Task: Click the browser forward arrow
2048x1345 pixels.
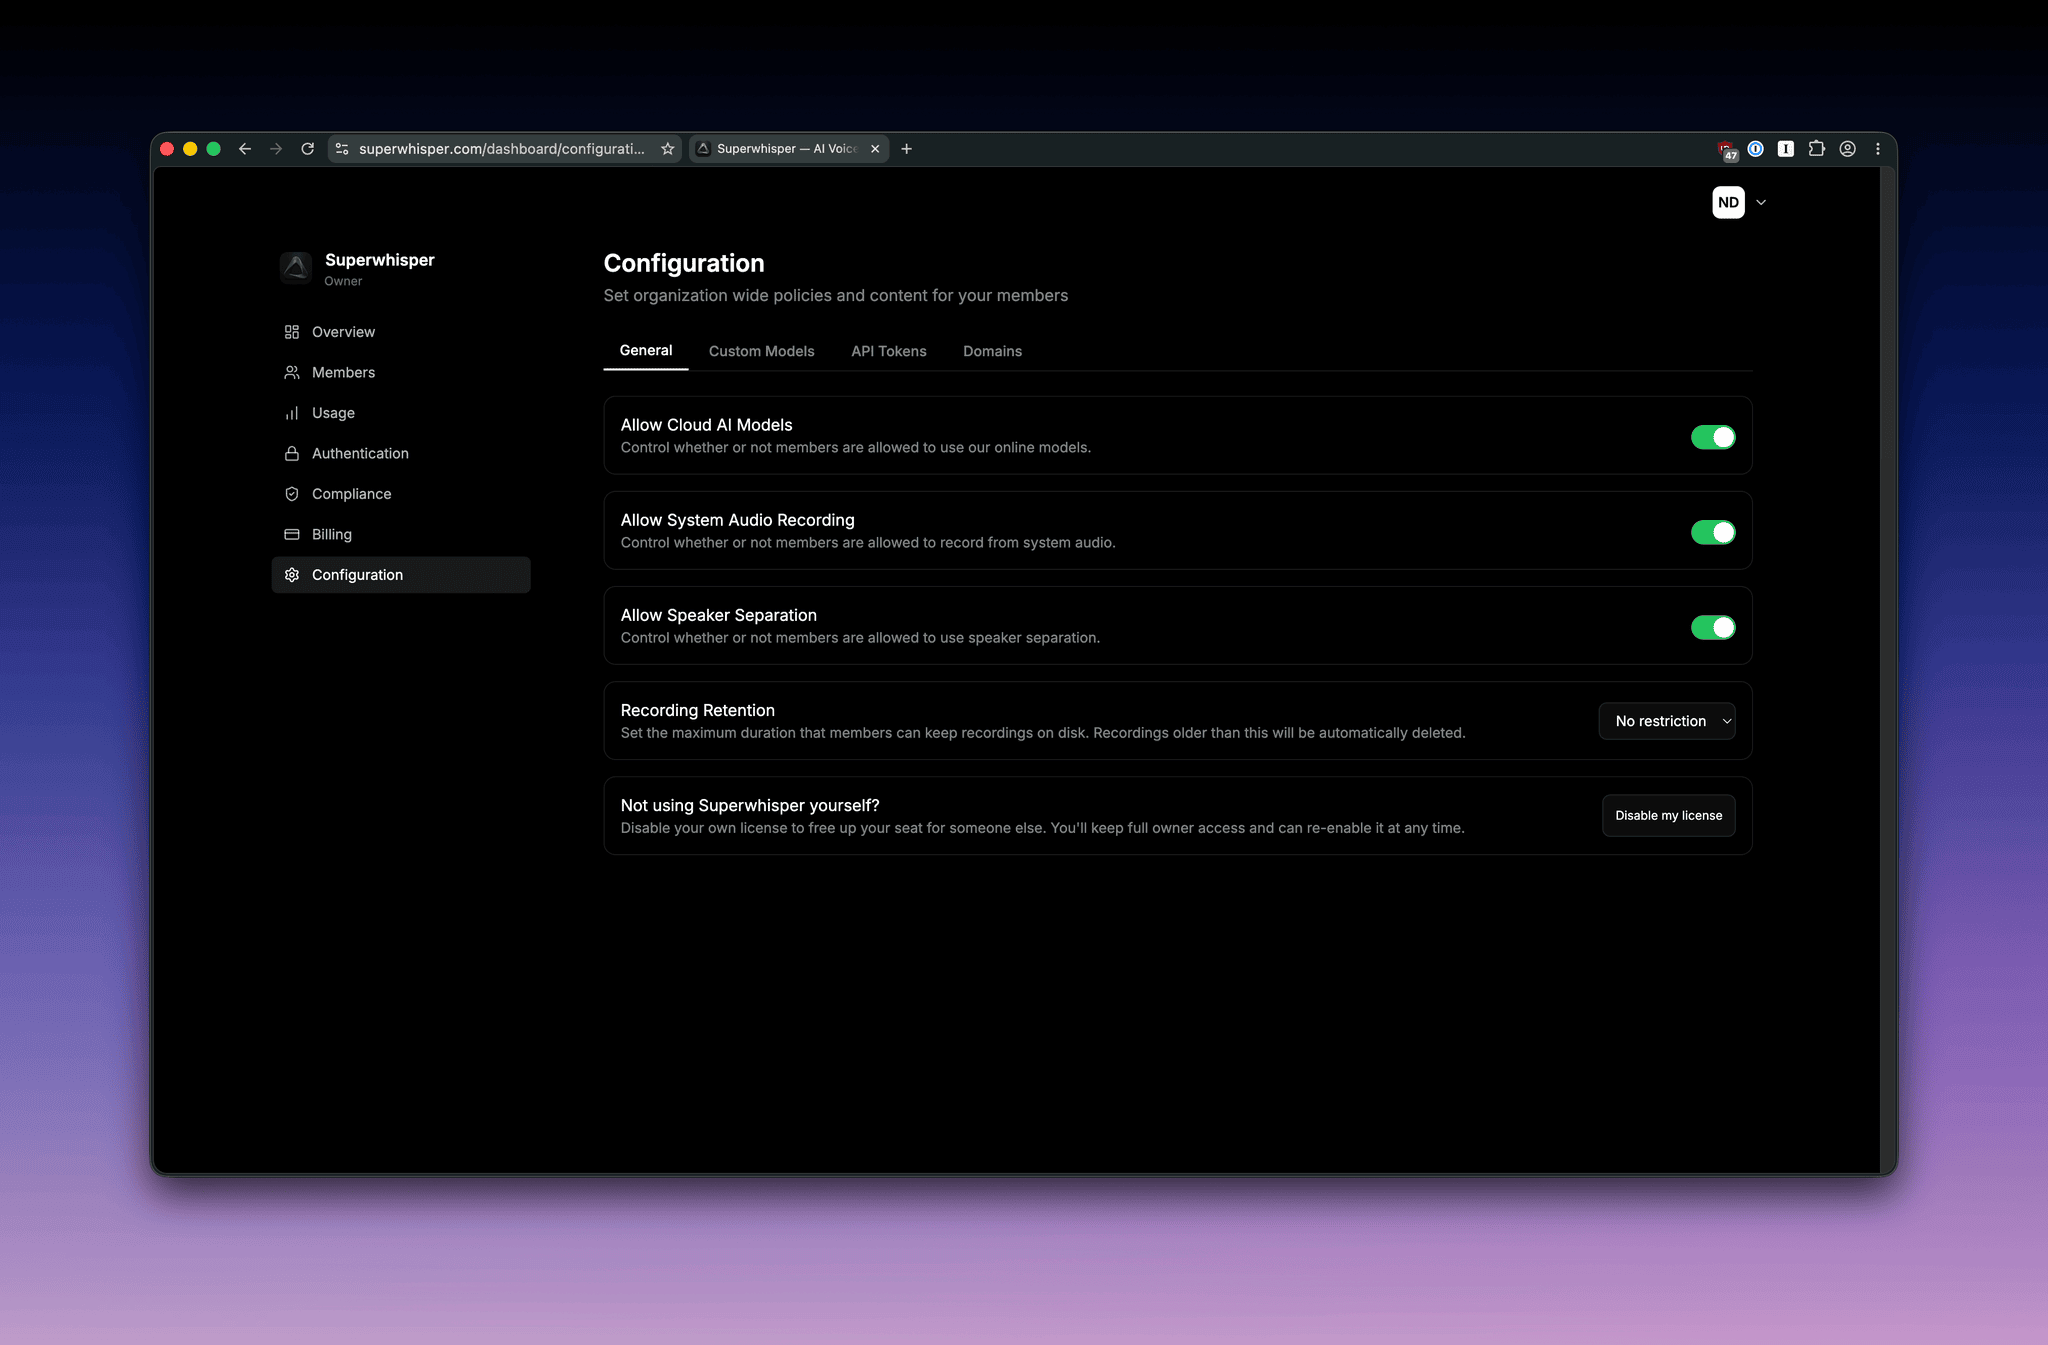Action: tap(276, 149)
